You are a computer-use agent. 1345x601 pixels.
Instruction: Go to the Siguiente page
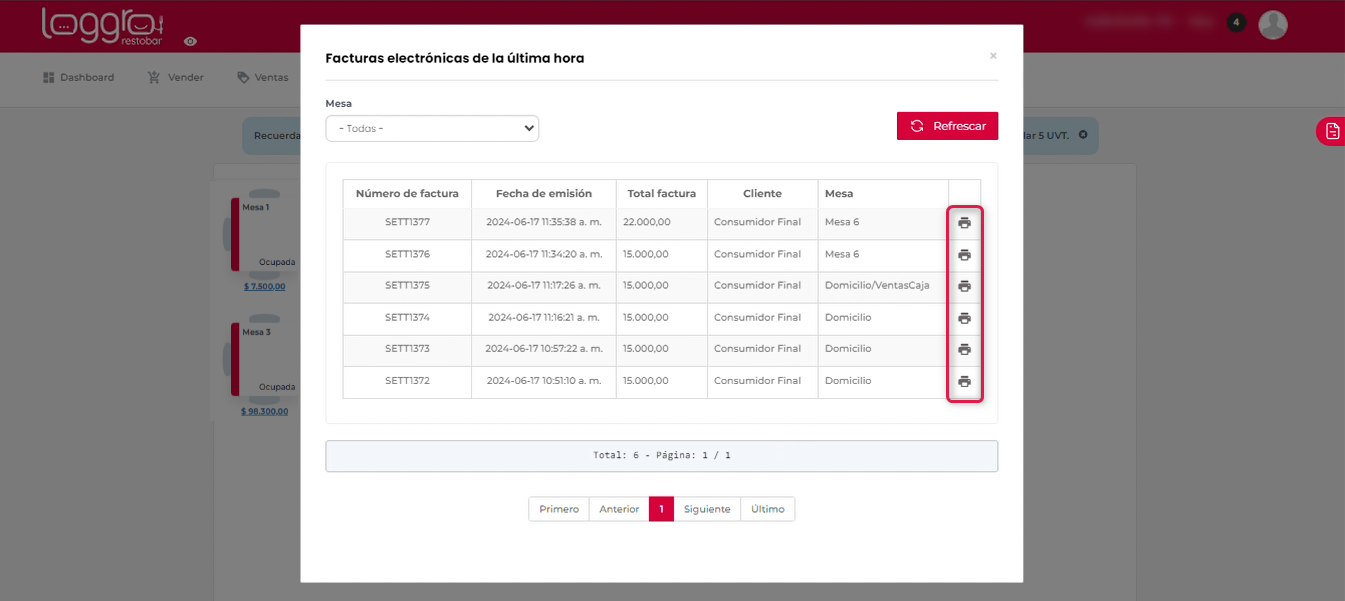point(707,509)
